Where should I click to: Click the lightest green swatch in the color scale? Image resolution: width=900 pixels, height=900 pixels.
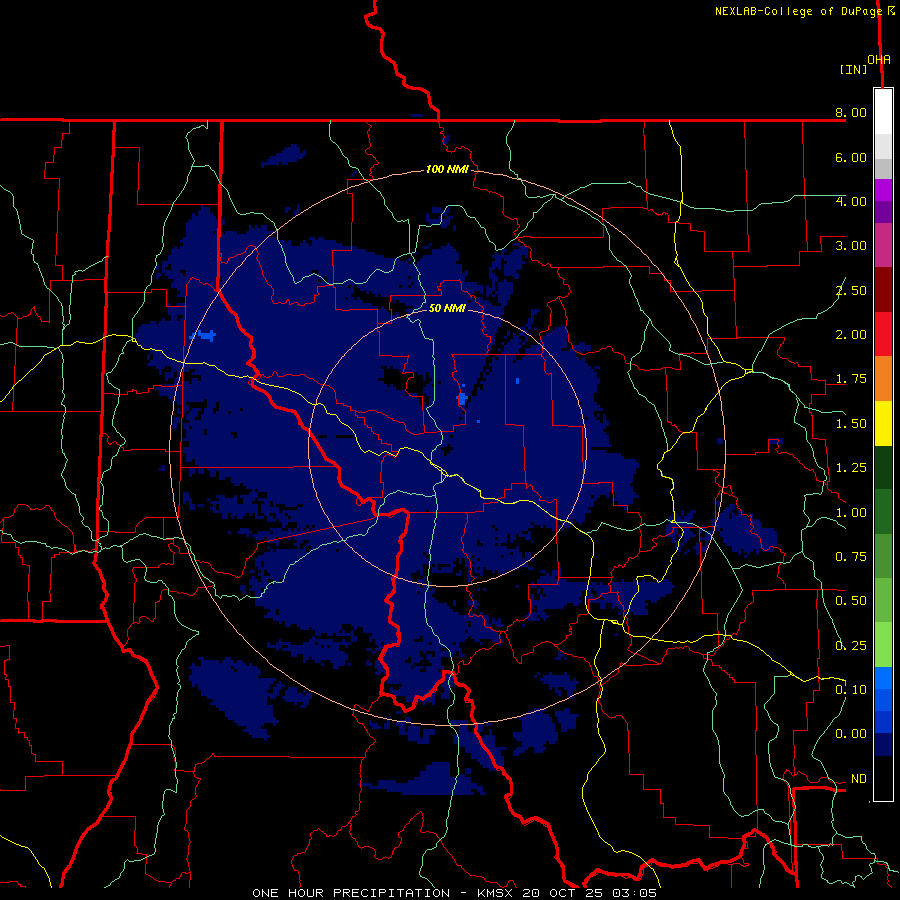[x=883, y=645]
